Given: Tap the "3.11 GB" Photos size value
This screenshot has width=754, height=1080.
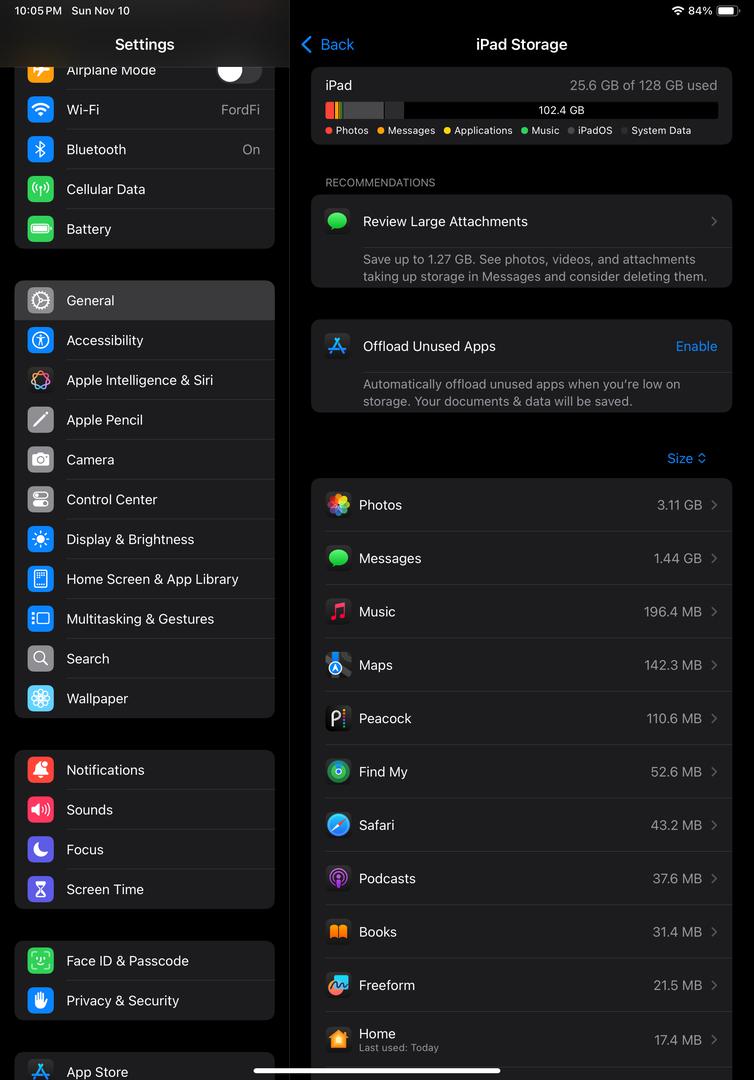Looking at the screenshot, I should click(679, 505).
